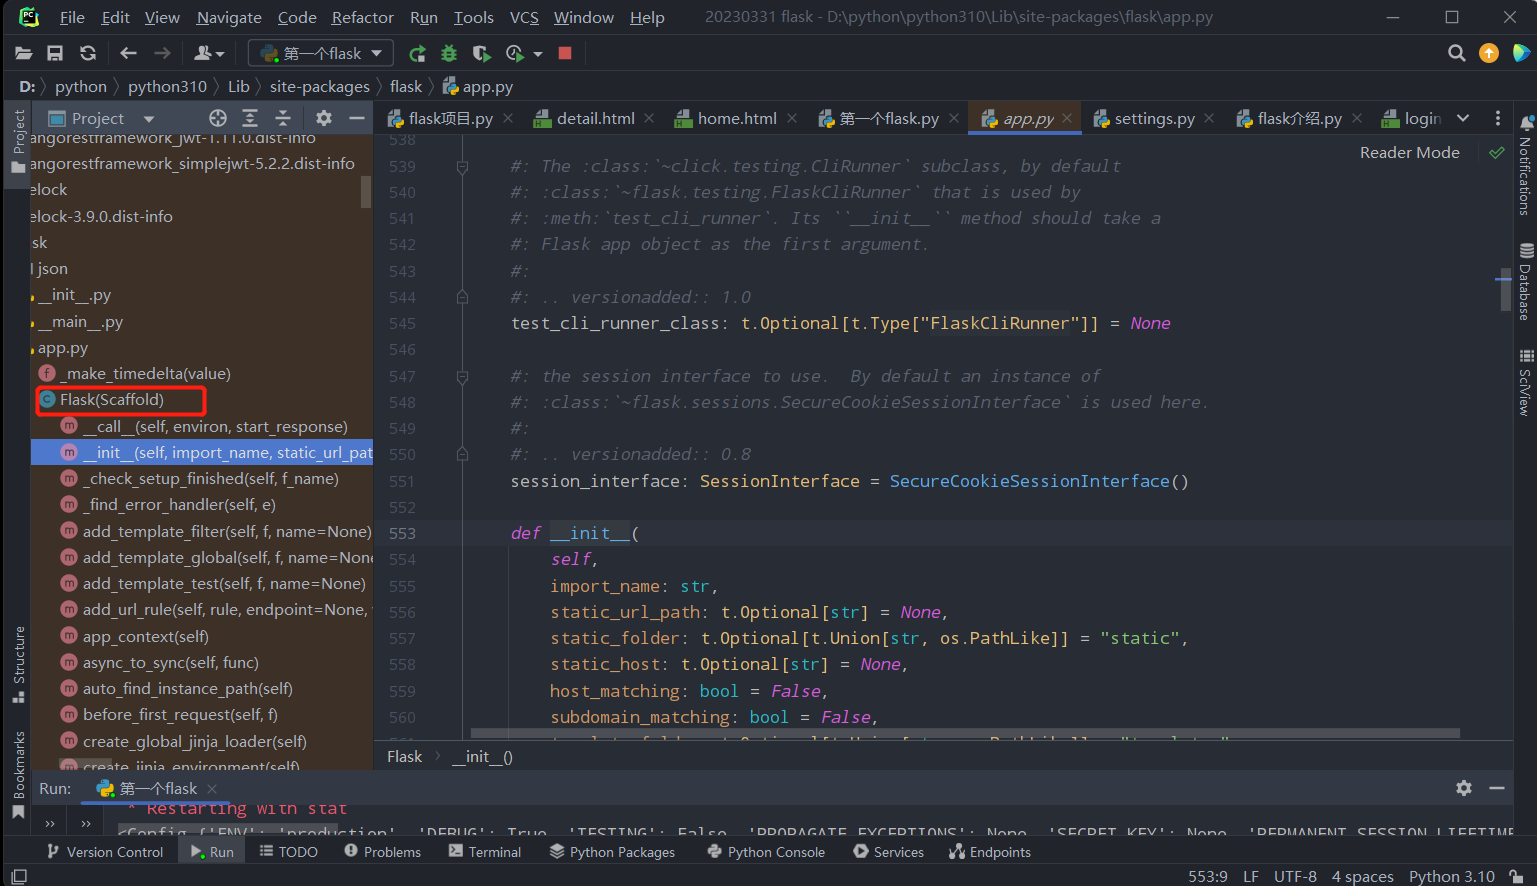Click the Save All floppy disk icon
Screen dimensions: 1537x886
click(55, 54)
